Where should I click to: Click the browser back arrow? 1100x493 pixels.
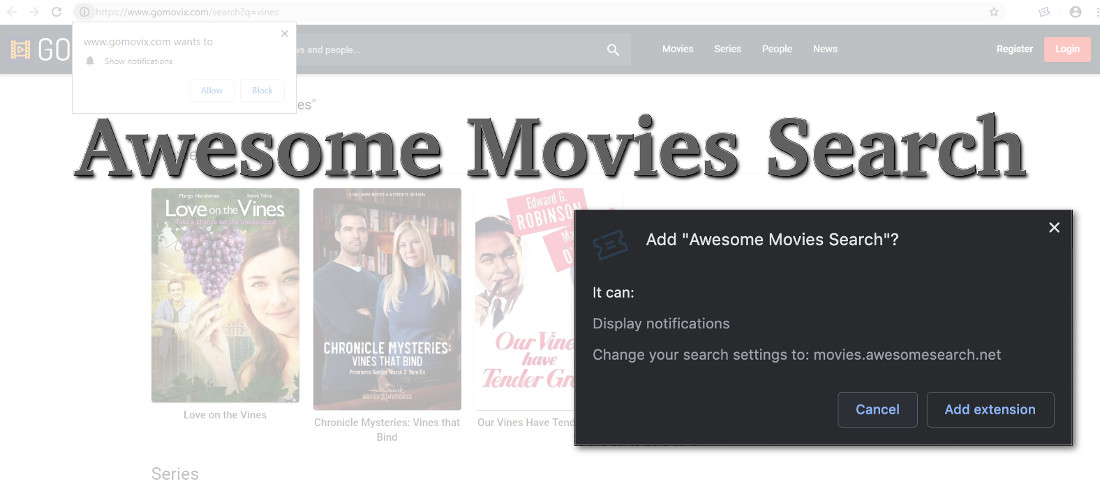pos(12,12)
